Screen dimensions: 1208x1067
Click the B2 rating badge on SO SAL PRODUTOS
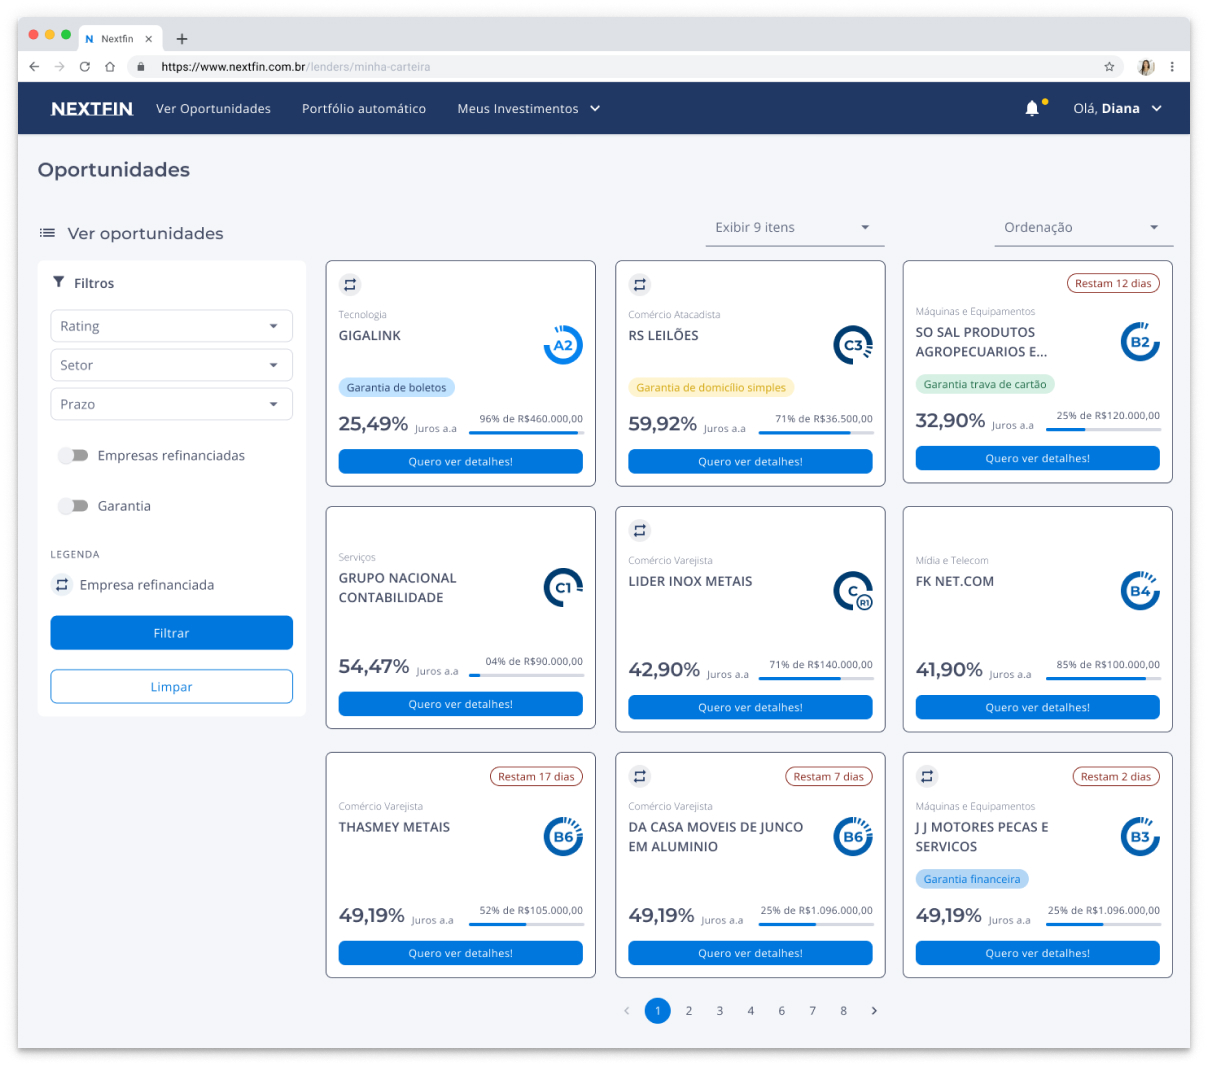click(1140, 342)
